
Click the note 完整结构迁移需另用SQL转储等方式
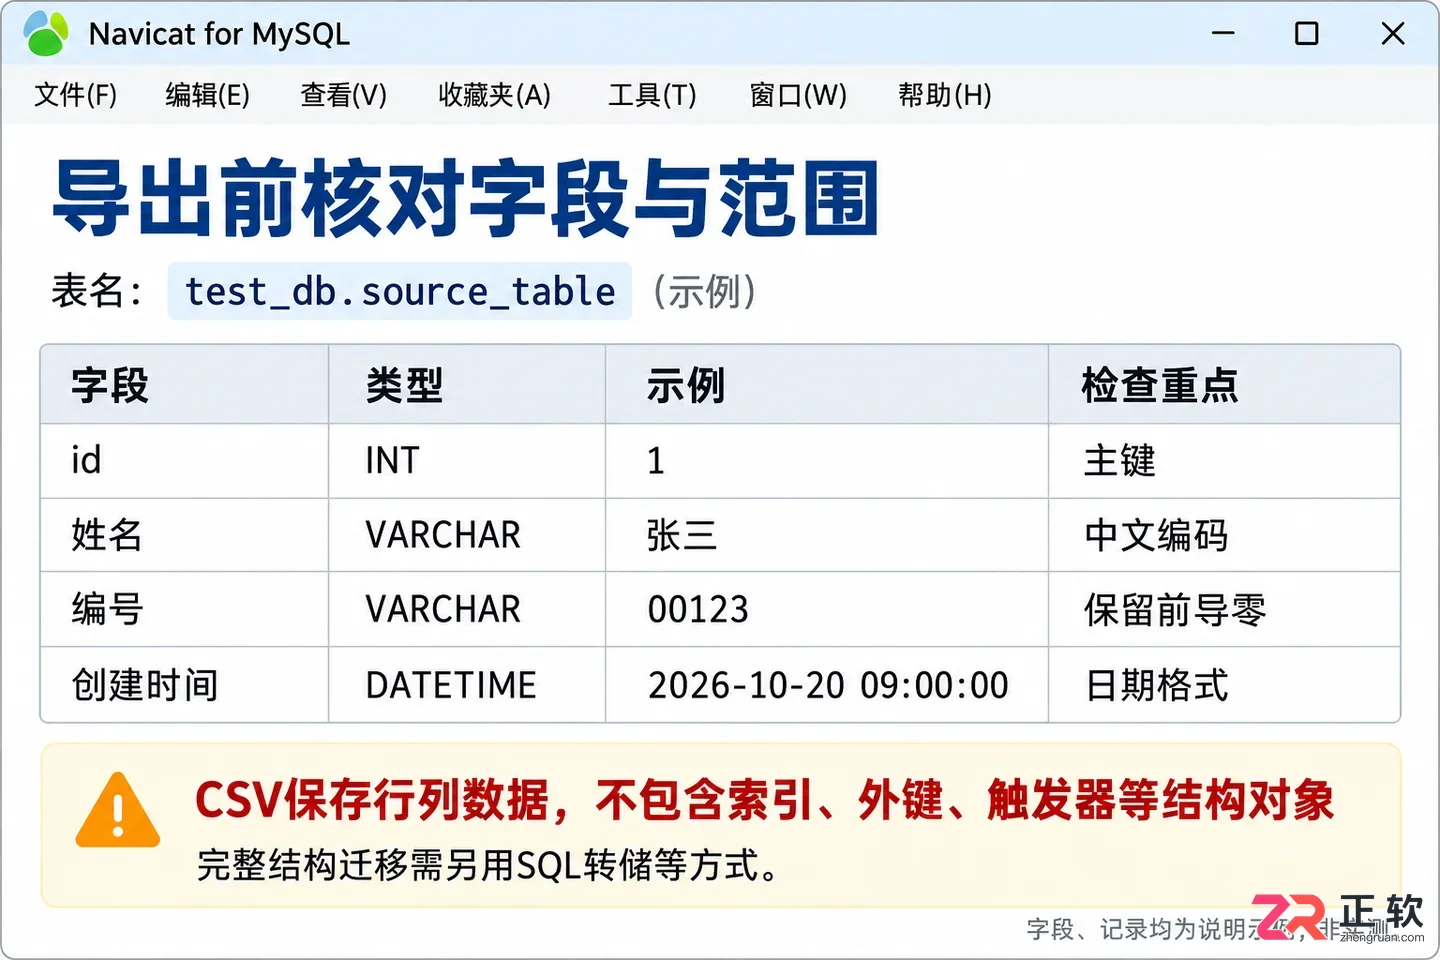point(487,865)
